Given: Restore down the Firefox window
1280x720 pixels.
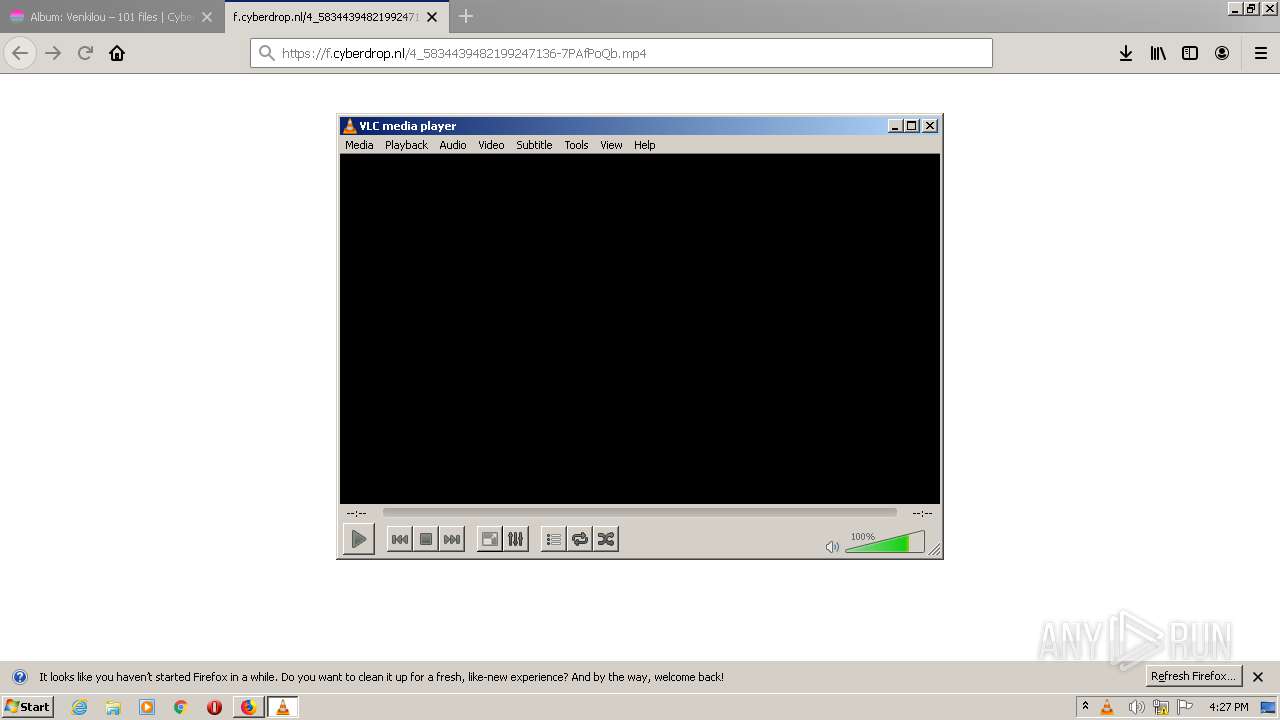Looking at the screenshot, I should click(x=1251, y=8).
